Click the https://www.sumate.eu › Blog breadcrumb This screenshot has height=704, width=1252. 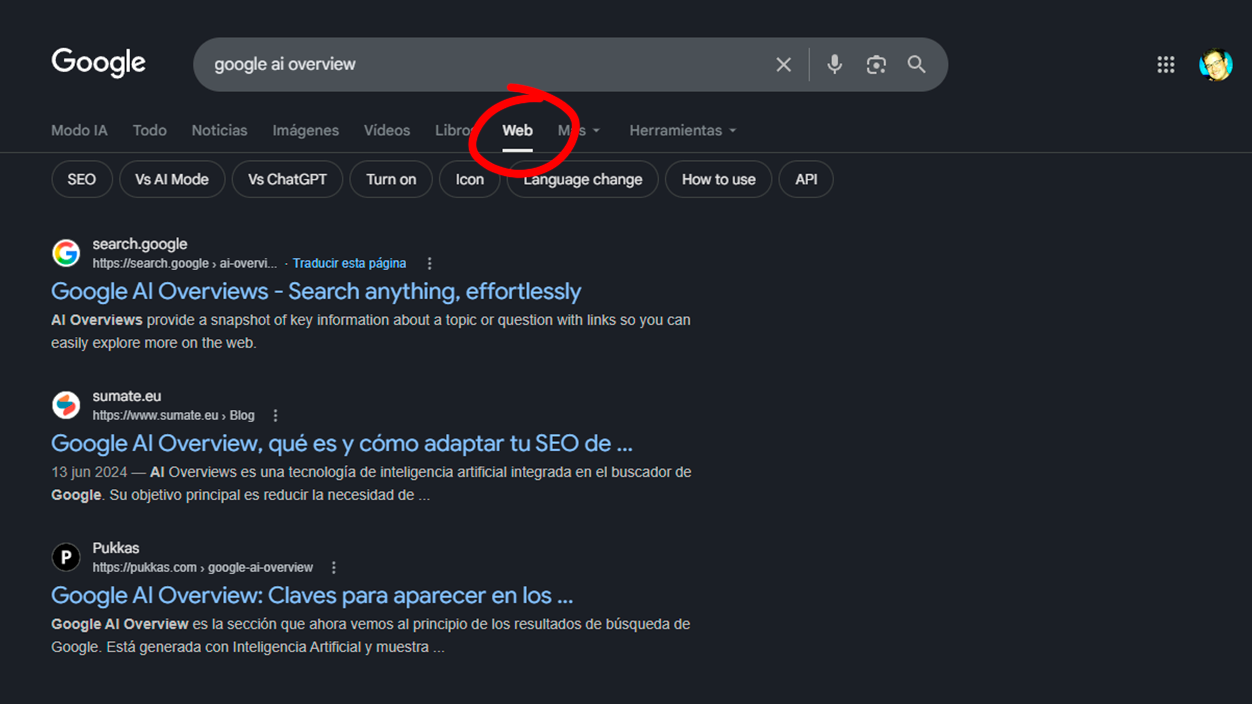pyautogui.click(x=174, y=416)
